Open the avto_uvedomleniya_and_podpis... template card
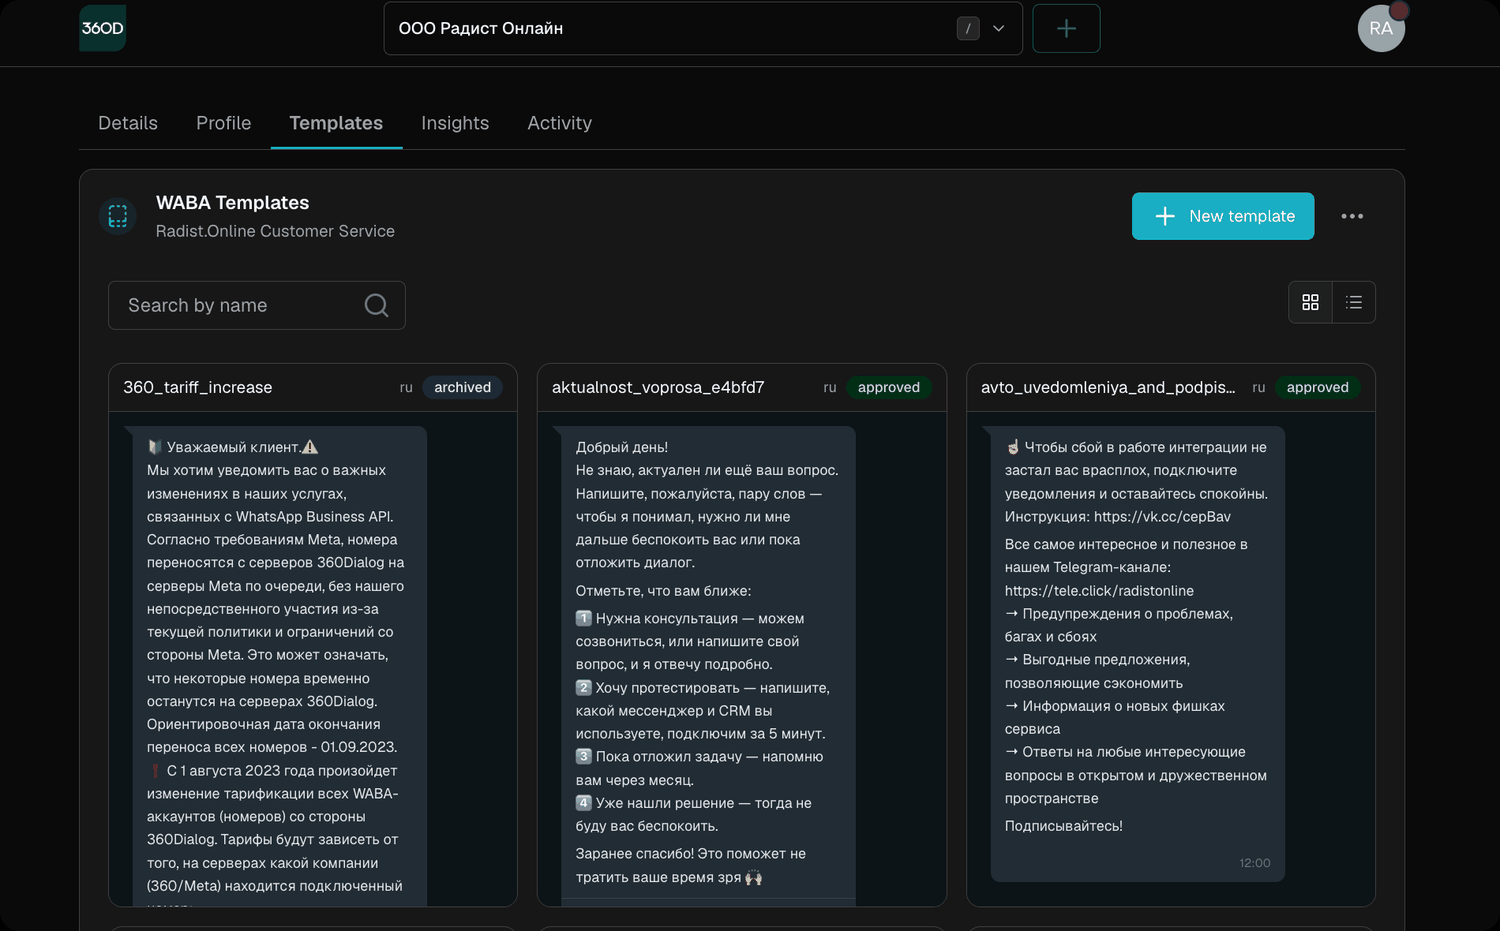 click(1171, 635)
